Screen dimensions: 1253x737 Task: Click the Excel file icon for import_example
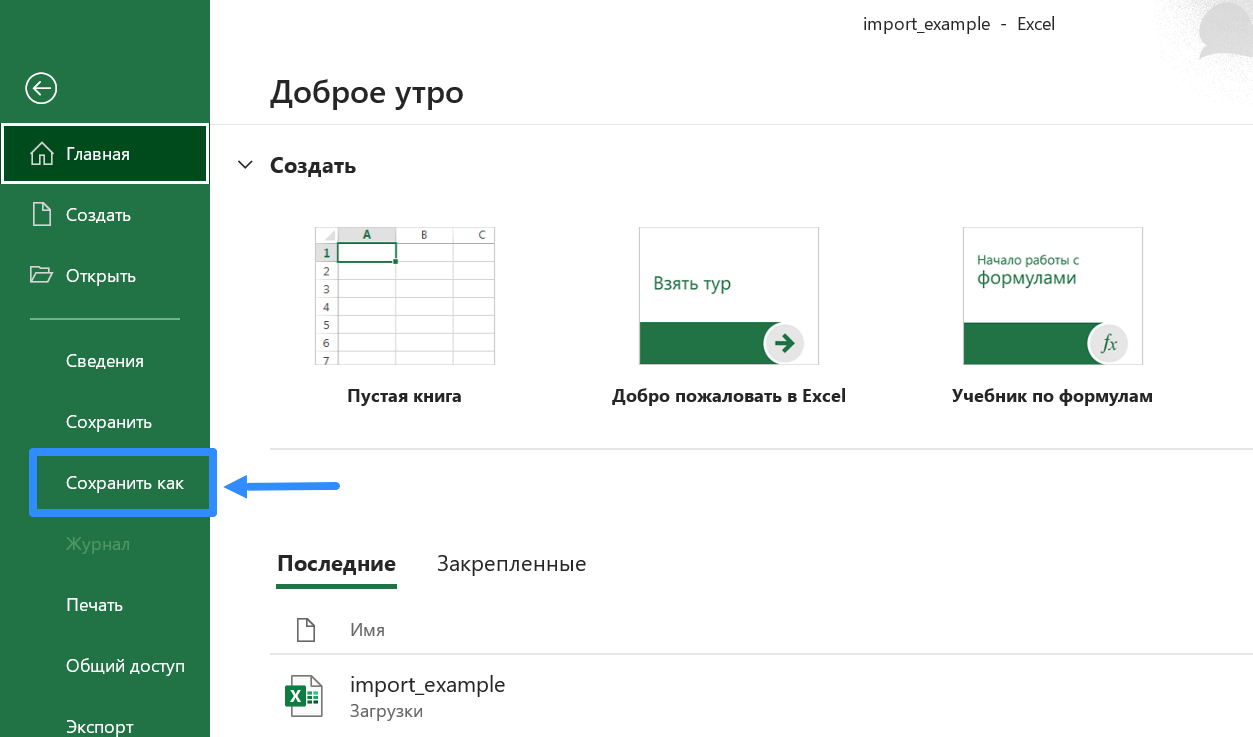303,696
